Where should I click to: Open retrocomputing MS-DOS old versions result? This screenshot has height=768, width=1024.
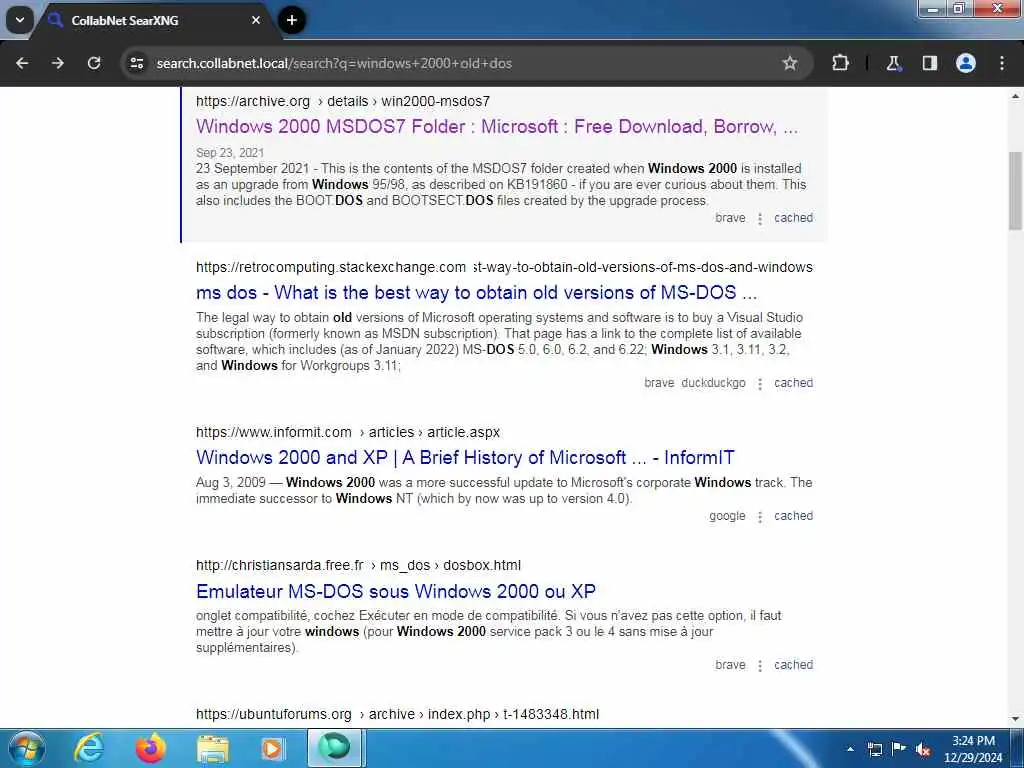pos(476,293)
